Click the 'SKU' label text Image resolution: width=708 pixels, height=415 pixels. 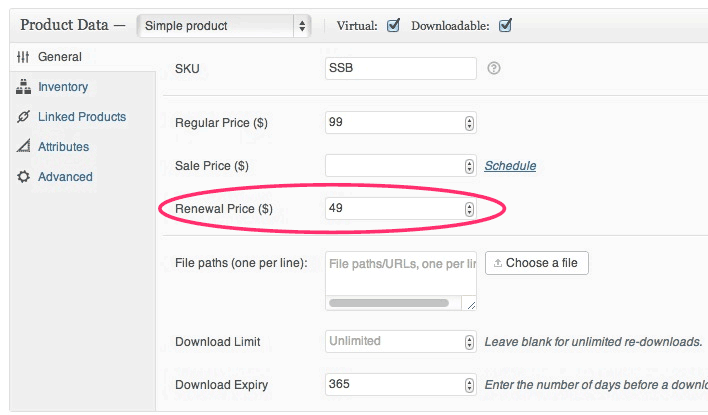[x=187, y=69]
